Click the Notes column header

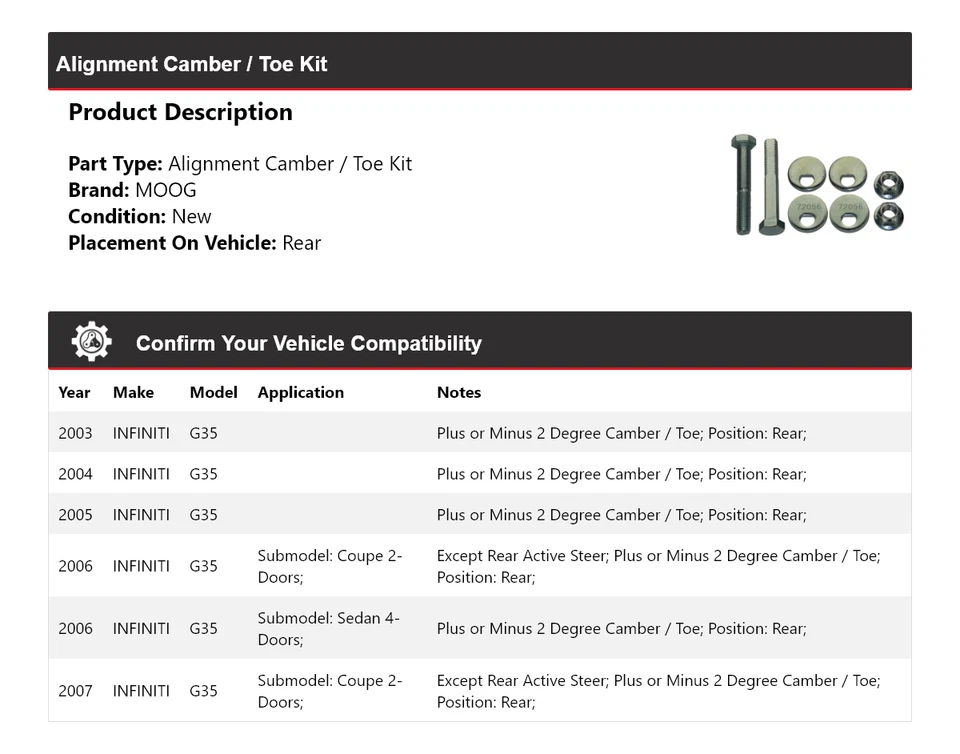pyautogui.click(x=458, y=392)
